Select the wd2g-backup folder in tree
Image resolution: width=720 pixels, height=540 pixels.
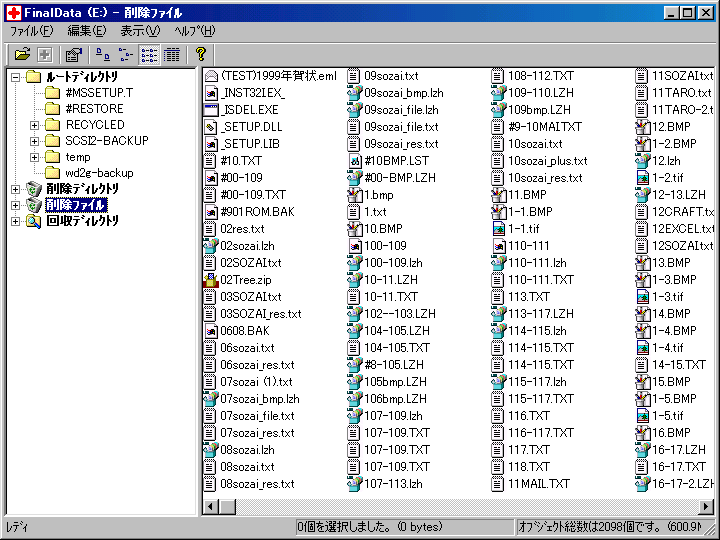coord(99,173)
